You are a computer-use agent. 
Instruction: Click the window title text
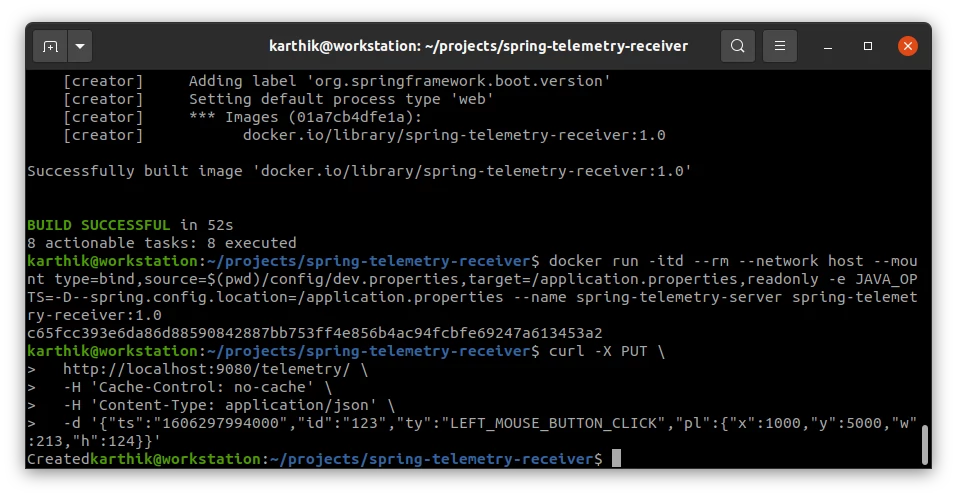tap(478, 46)
